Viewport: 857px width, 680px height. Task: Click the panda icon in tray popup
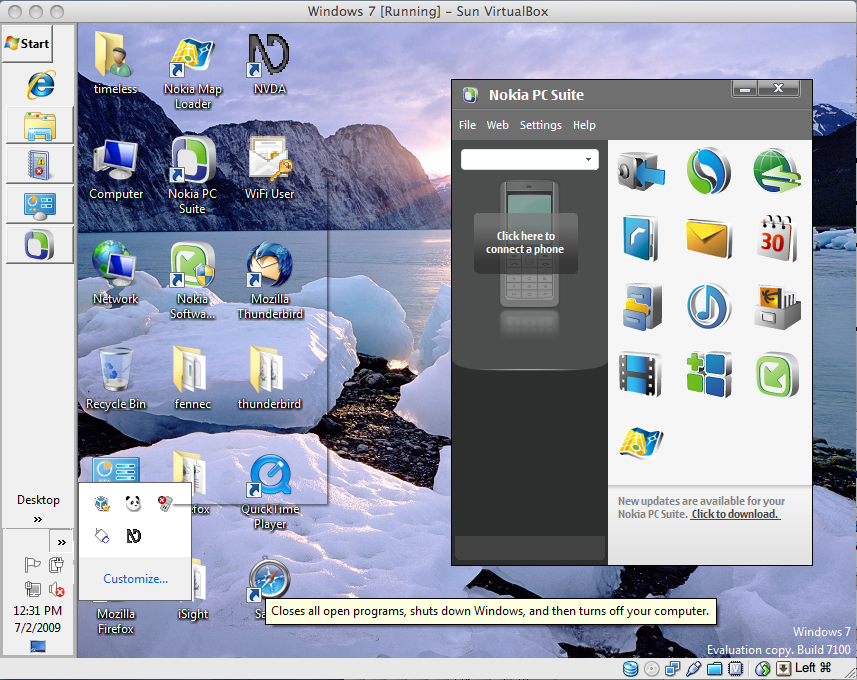click(x=133, y=503)
